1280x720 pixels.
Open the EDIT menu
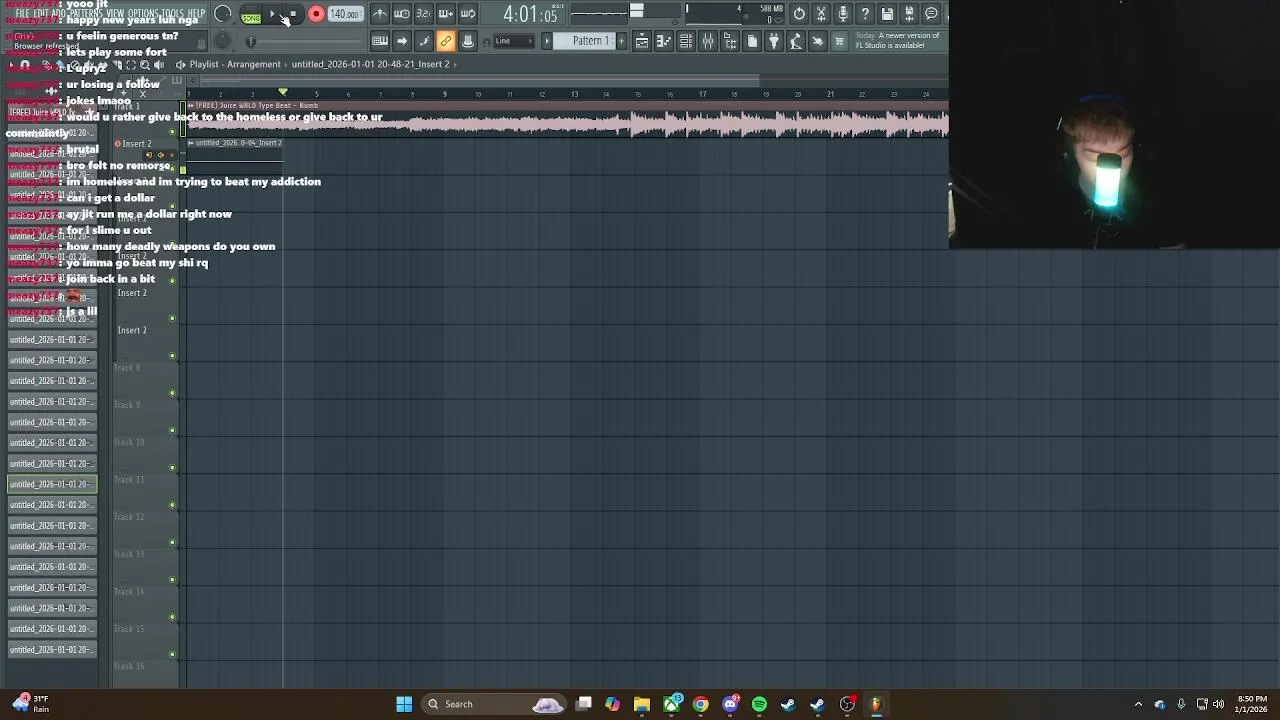41,14
